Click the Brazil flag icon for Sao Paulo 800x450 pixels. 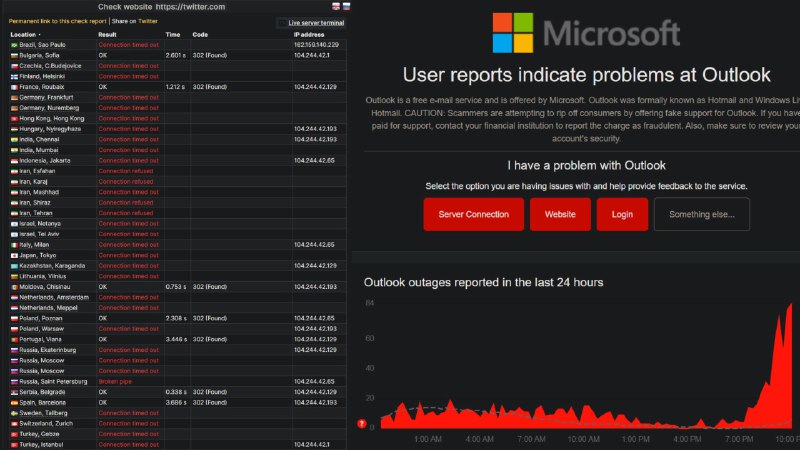[14, 45]
